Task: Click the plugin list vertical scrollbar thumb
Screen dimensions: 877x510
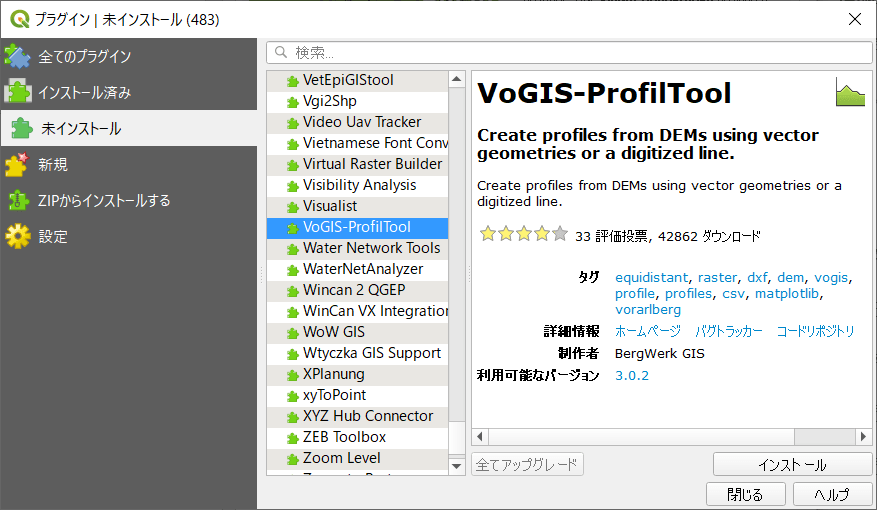Action: tap(456, 439)
